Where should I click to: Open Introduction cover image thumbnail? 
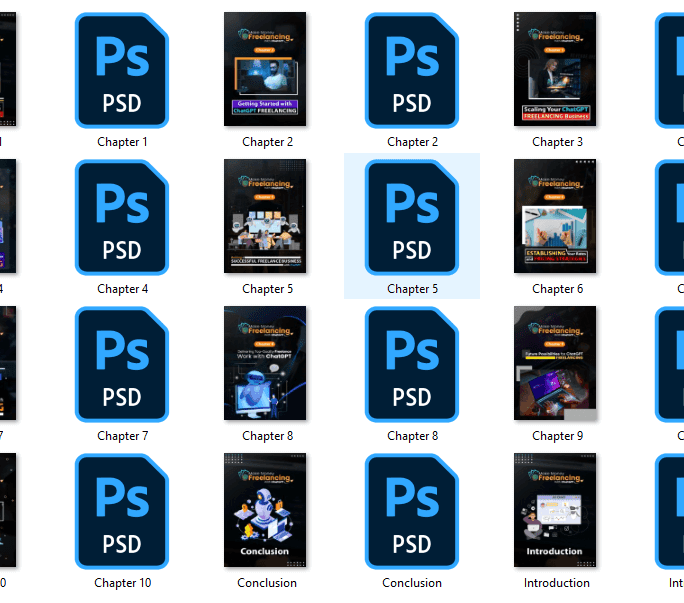pos(555,510)
